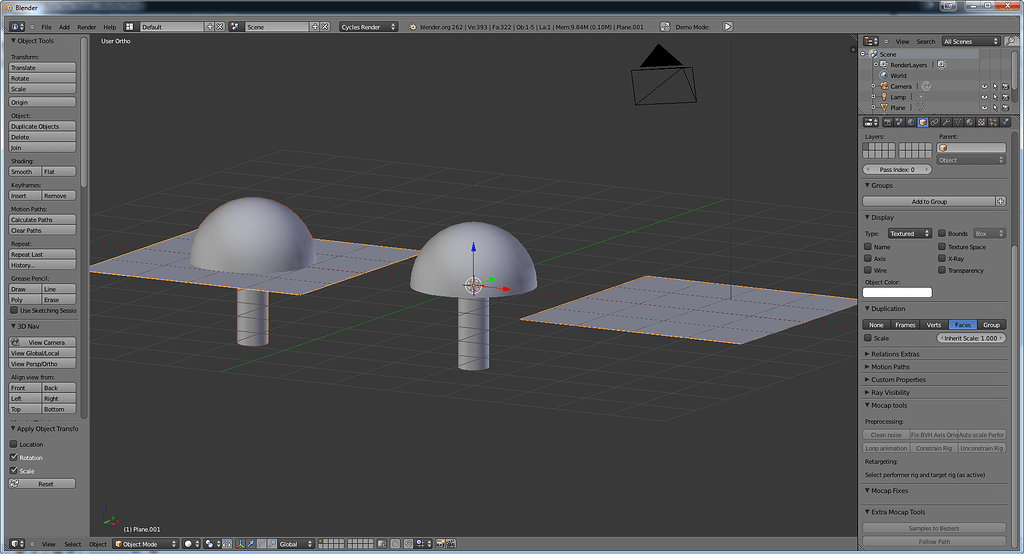Screen dimensions: 1024x554
Task: Enable the Location checkbox under Apply Object Transform
Action: pos(13,444)
